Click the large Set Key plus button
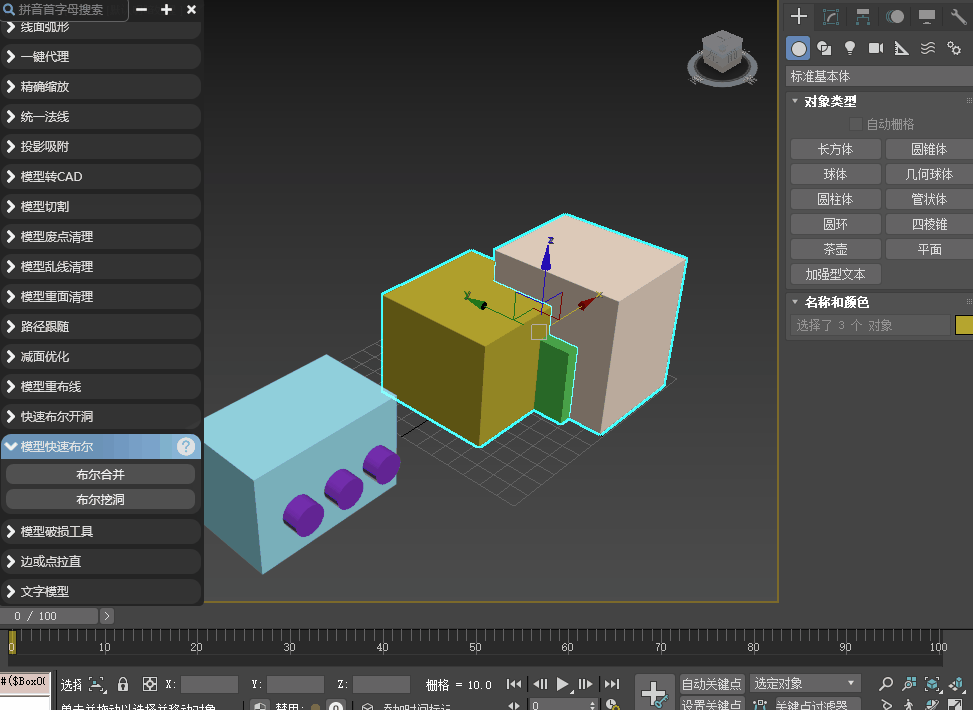The width and height of the screenshot is (973, 710). (x=655, y=692)
